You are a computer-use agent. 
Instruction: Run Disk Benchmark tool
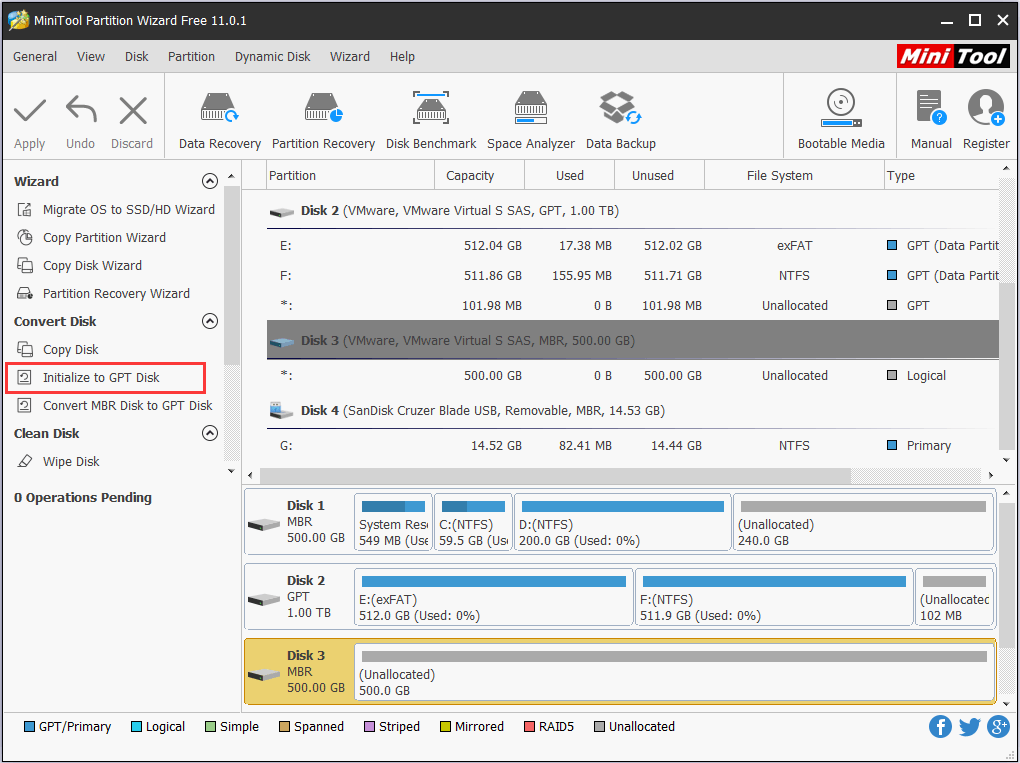(x=431, y=120)
